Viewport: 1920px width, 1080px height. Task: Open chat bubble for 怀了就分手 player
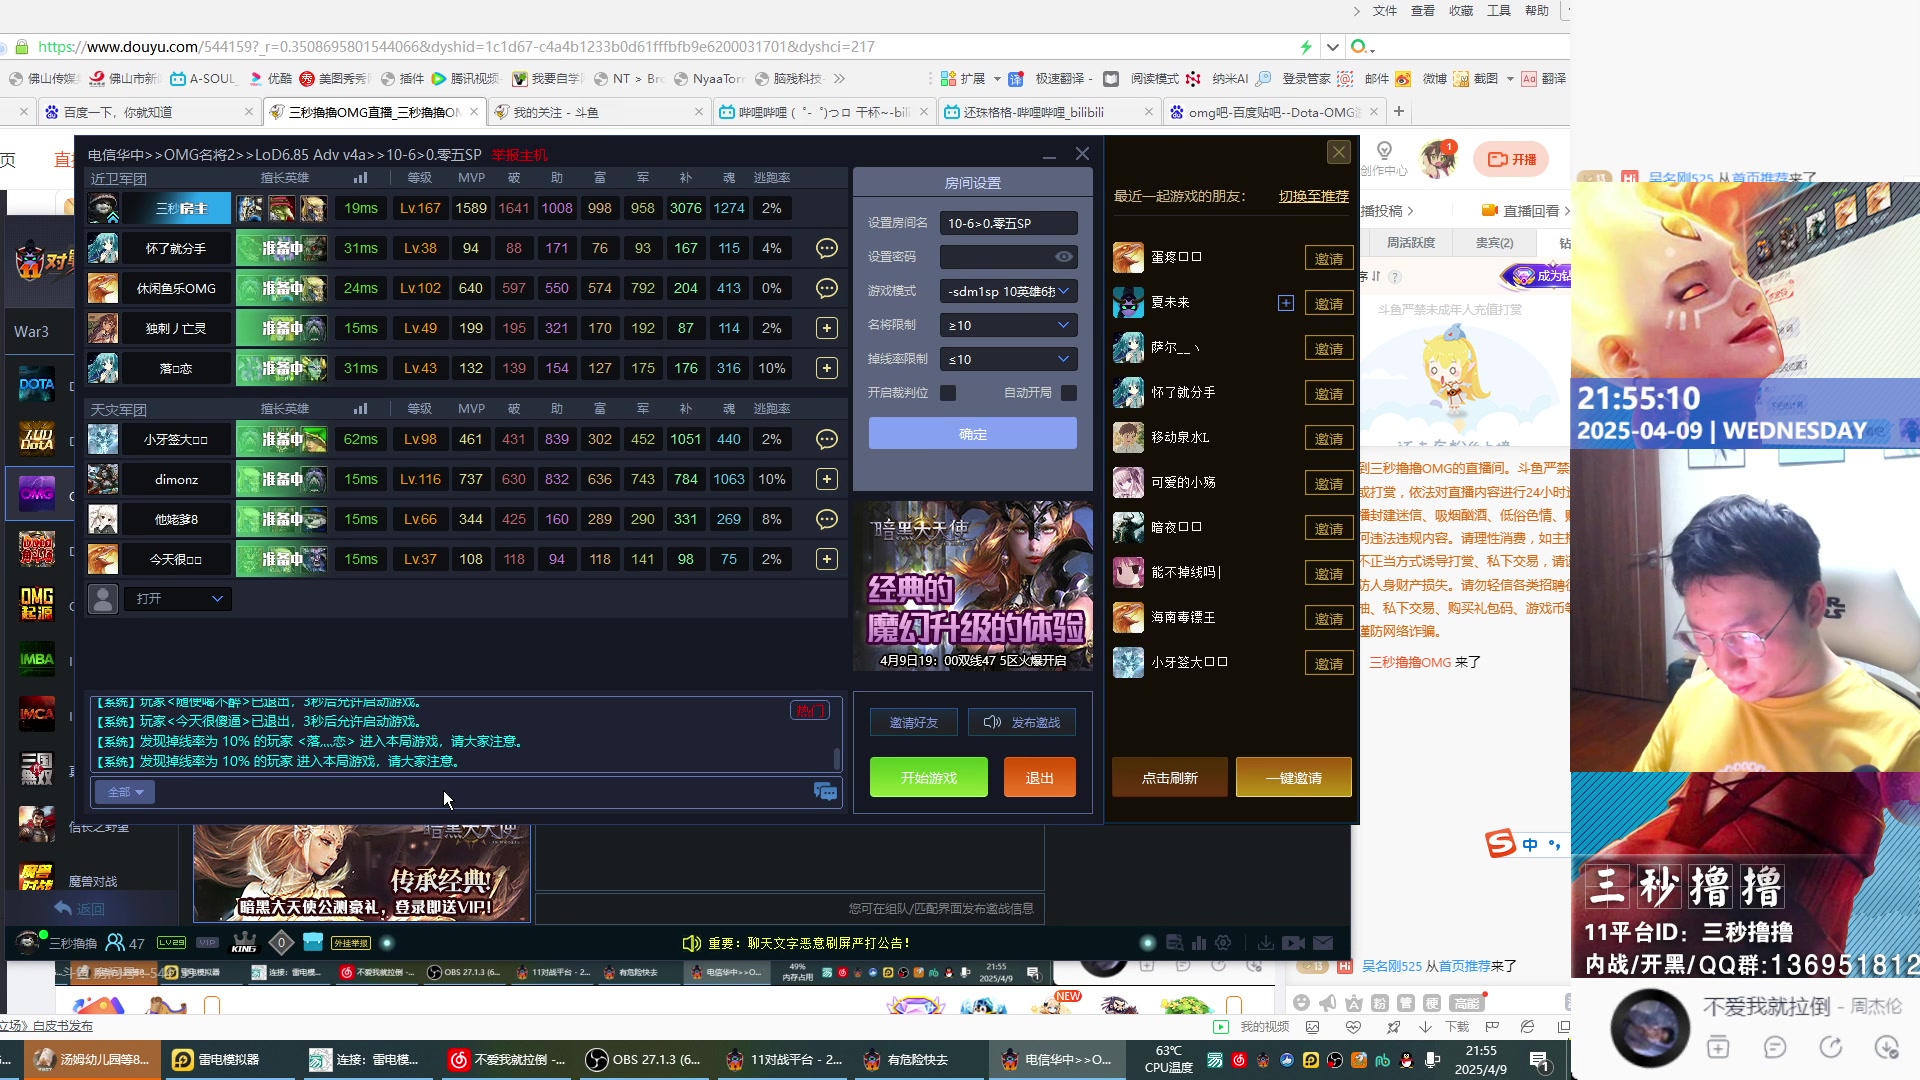826,249
